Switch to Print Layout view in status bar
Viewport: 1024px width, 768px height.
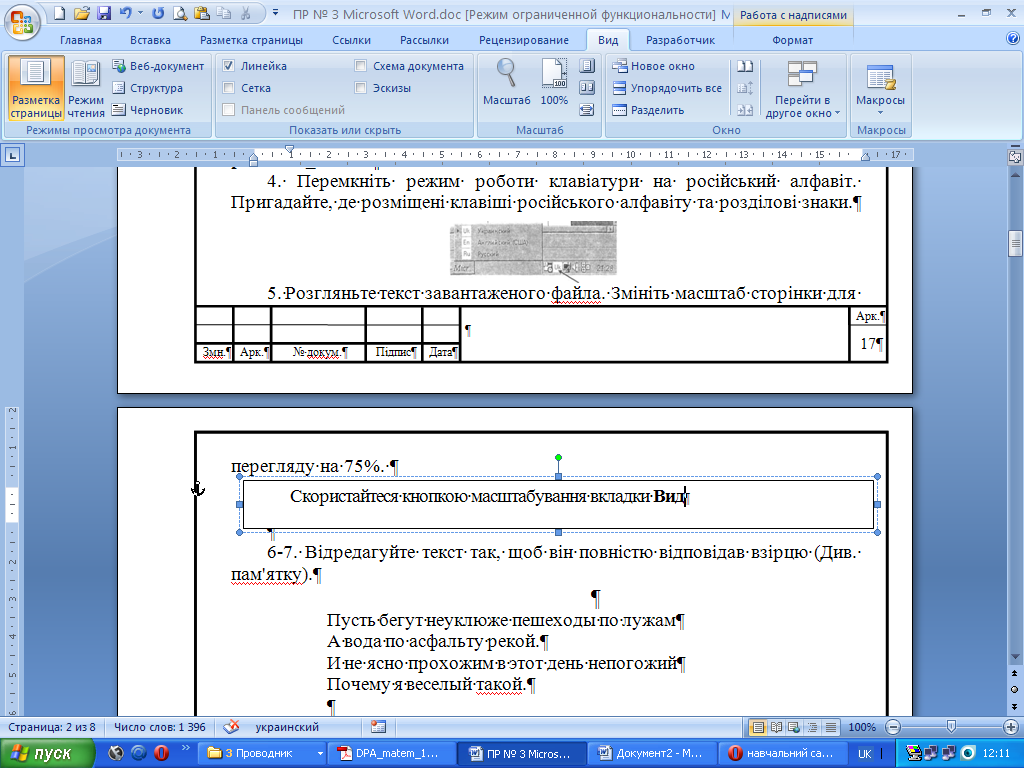pos(758,727)
